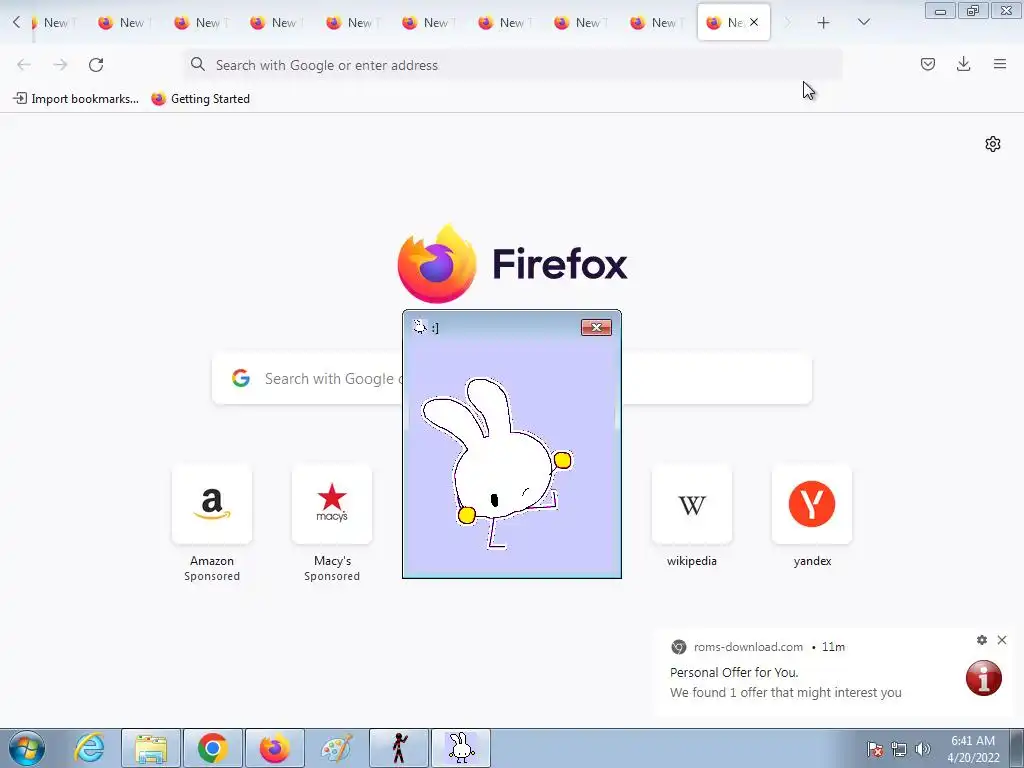Close the active New Tab with its X
The image size is (1024, 768).
[x=754, y=22]
